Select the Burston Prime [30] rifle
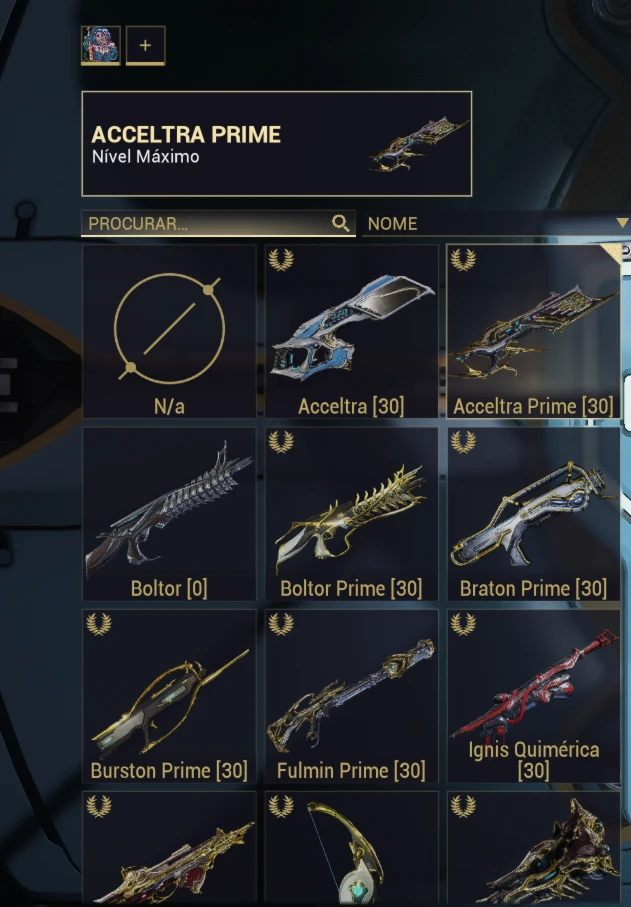The width and height of the screenshot is (631, 907). click(x=169, y=696)
